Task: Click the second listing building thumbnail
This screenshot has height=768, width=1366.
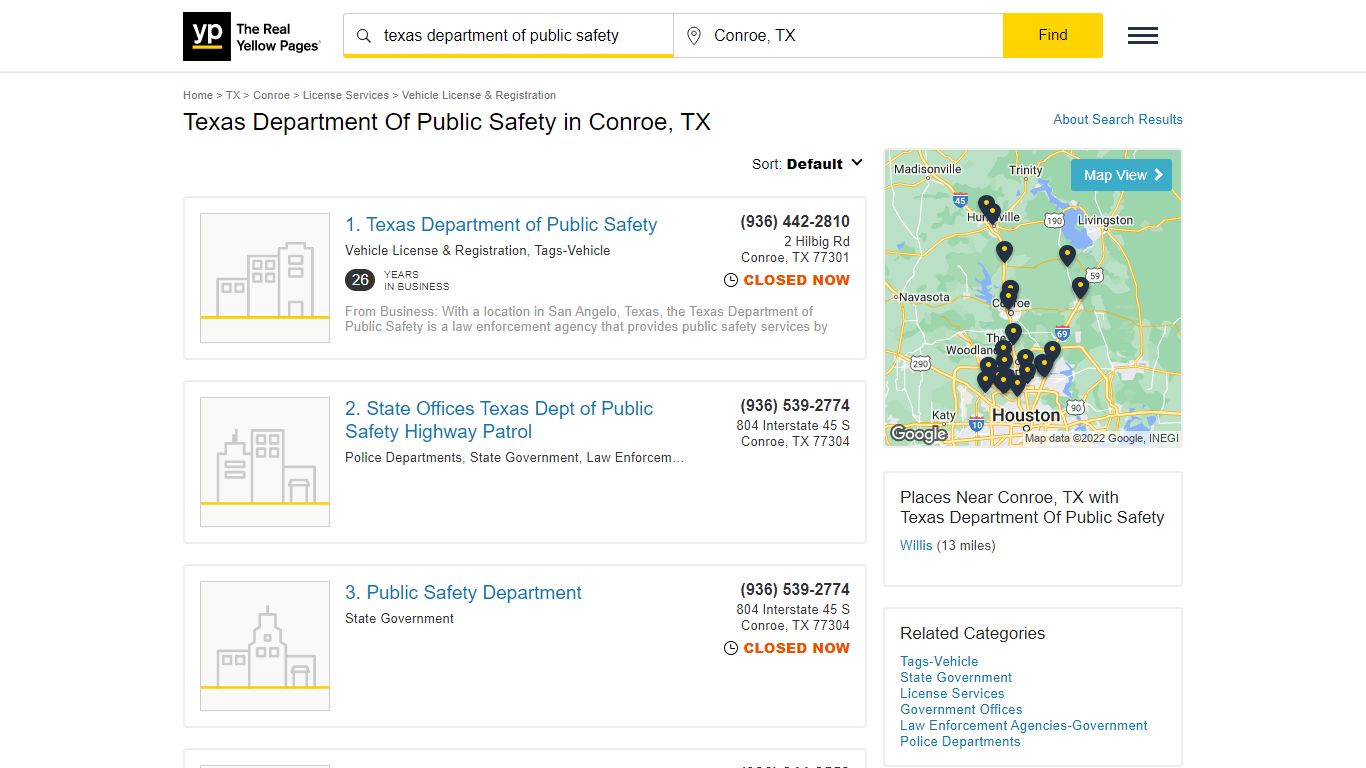Action: 265,462
